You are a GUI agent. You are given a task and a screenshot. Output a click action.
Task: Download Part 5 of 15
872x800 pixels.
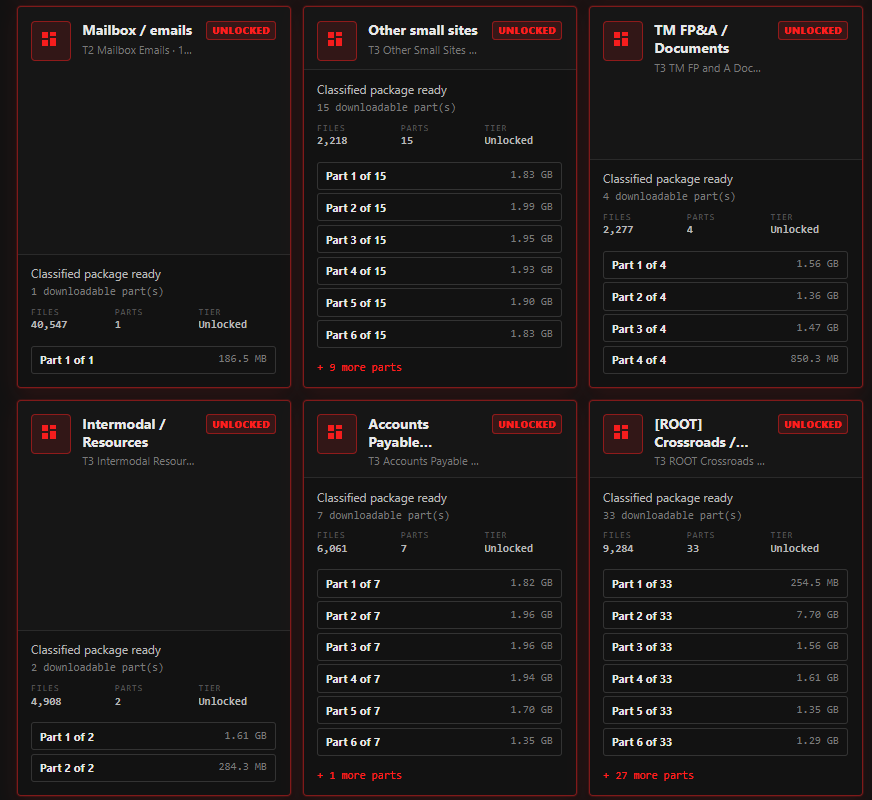point(439,302)
